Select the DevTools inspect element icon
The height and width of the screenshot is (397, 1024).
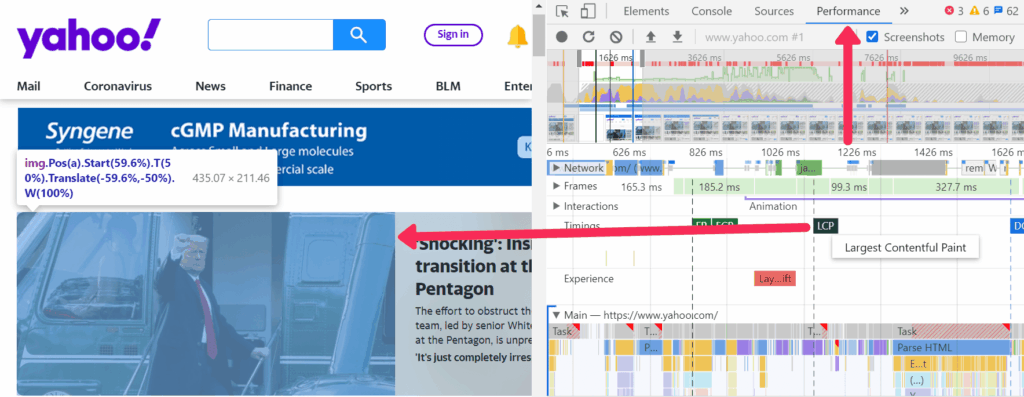click(x=562, y=11)
